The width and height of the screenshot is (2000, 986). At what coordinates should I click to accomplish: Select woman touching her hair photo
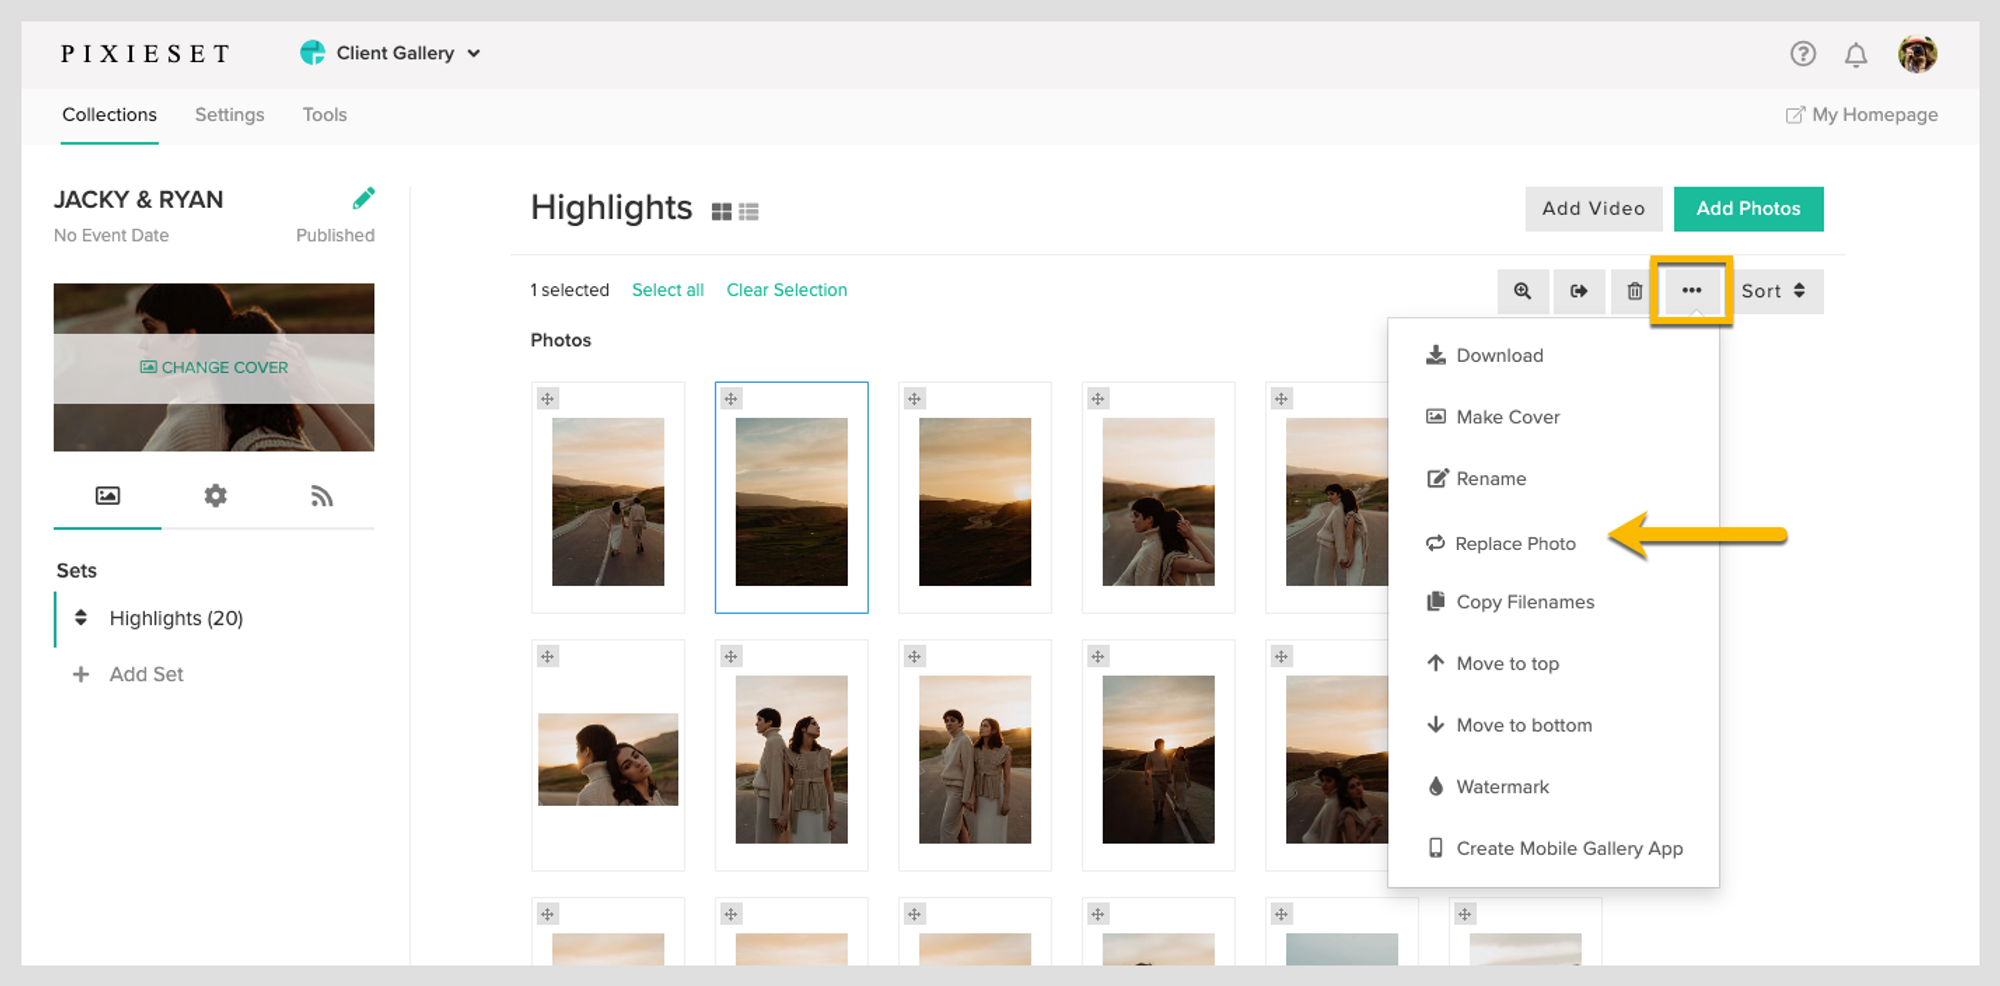point(1158,502)
